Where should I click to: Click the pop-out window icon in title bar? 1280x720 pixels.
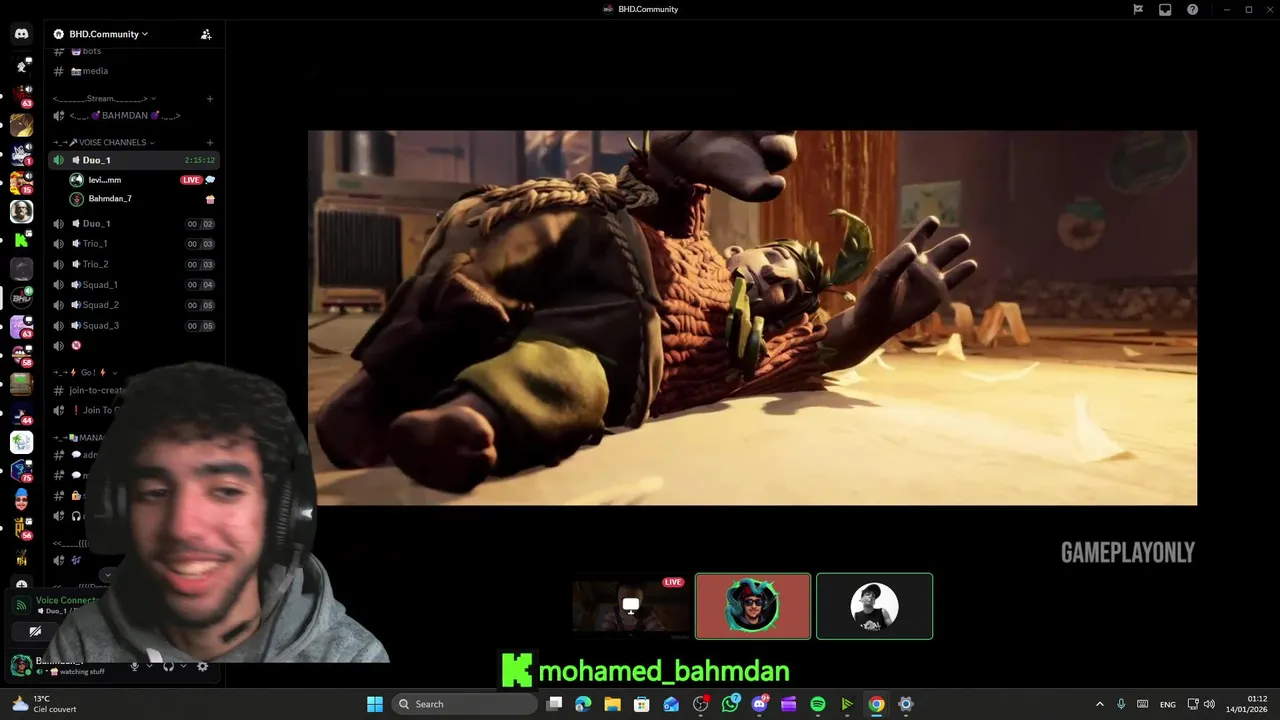tap(1165, 9)
